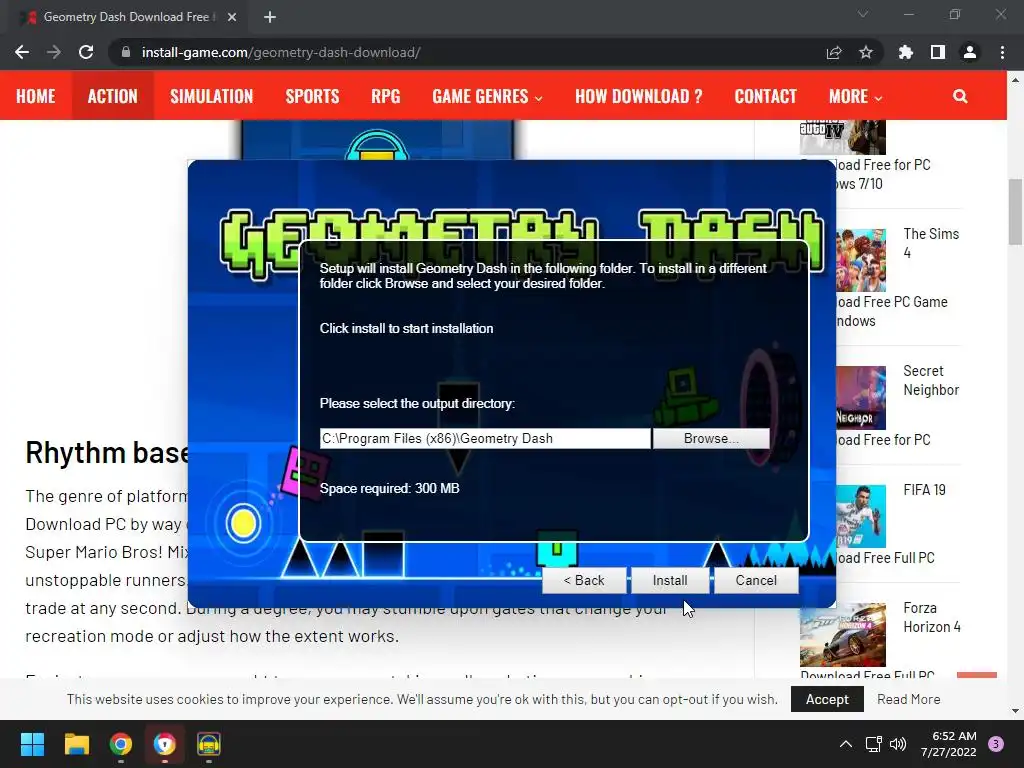The image size is (1024, 768).
Task: Open the FIFA 19 thumbnail
Action: (861, 516)
